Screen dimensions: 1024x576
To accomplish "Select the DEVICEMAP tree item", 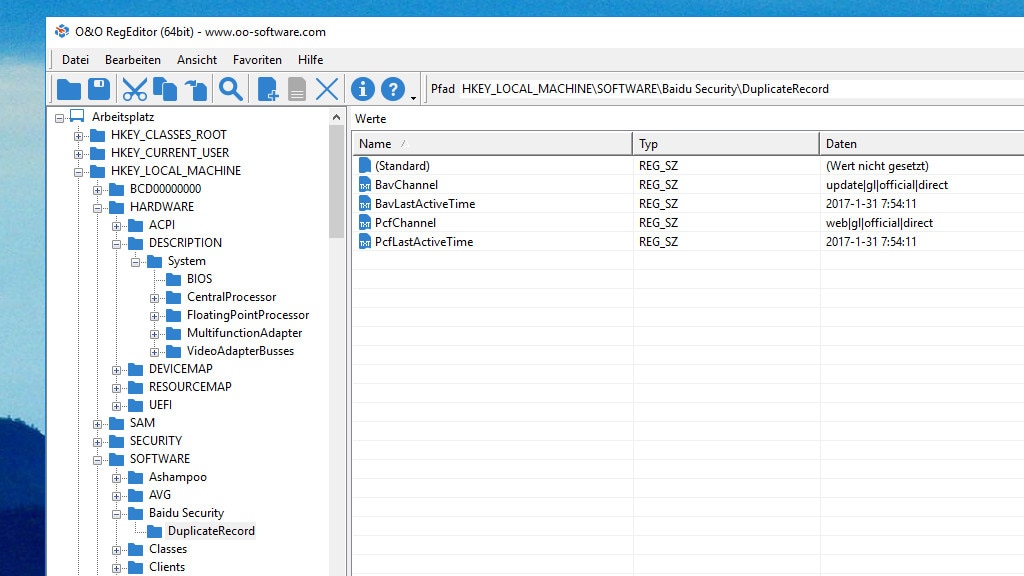I will click(x=180, y=369).
